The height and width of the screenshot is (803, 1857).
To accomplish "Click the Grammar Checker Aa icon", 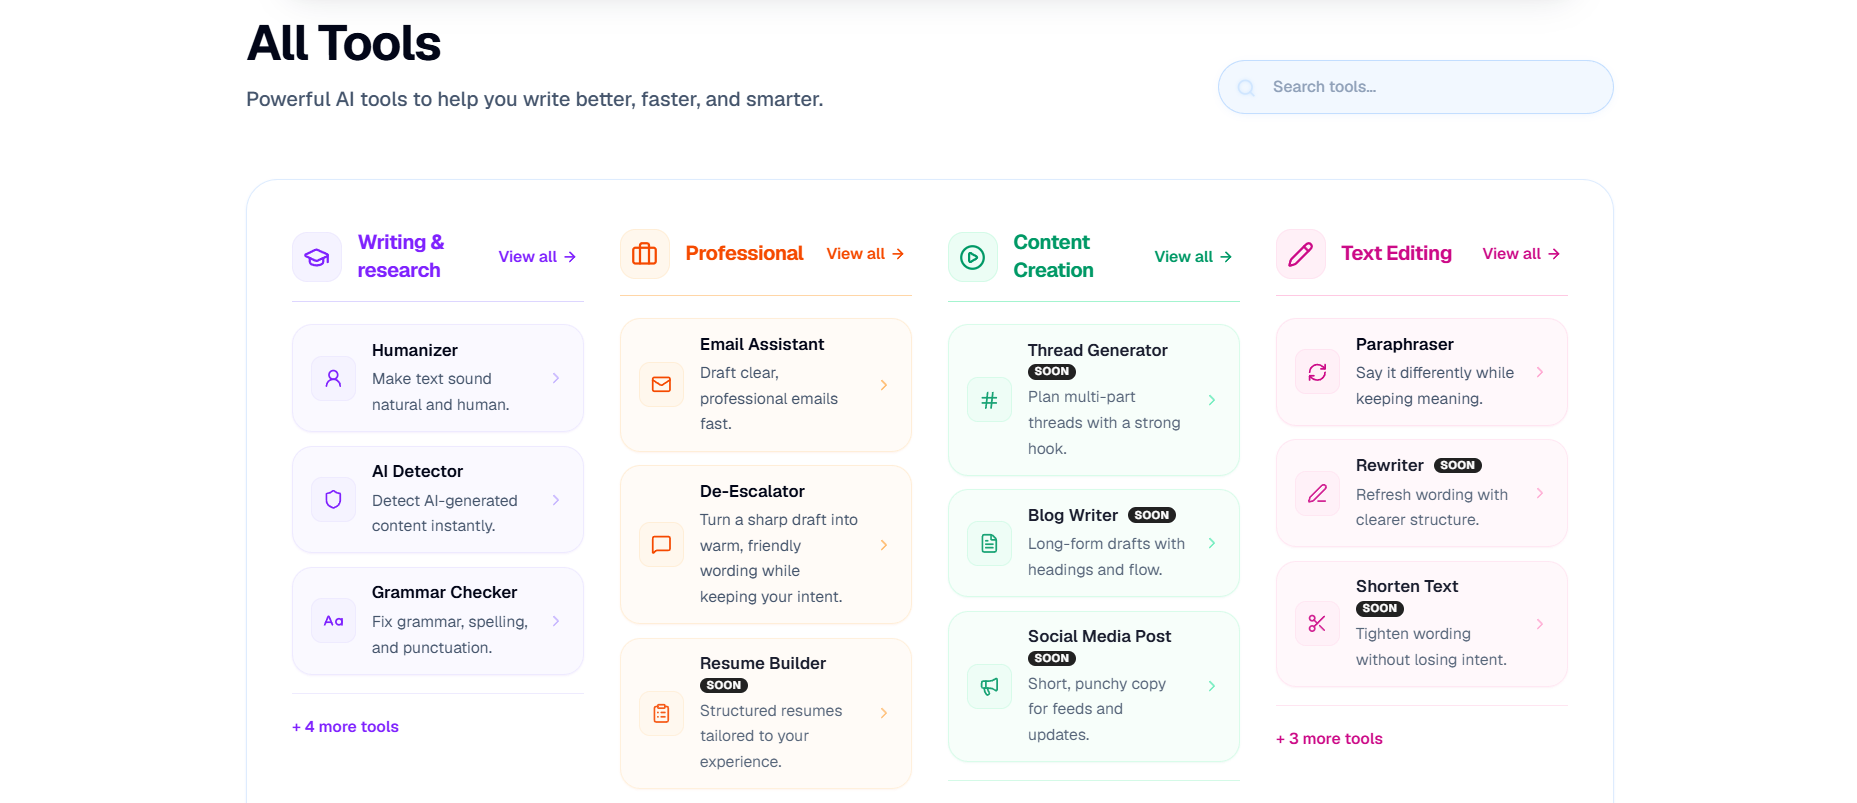I will [334, 621].
